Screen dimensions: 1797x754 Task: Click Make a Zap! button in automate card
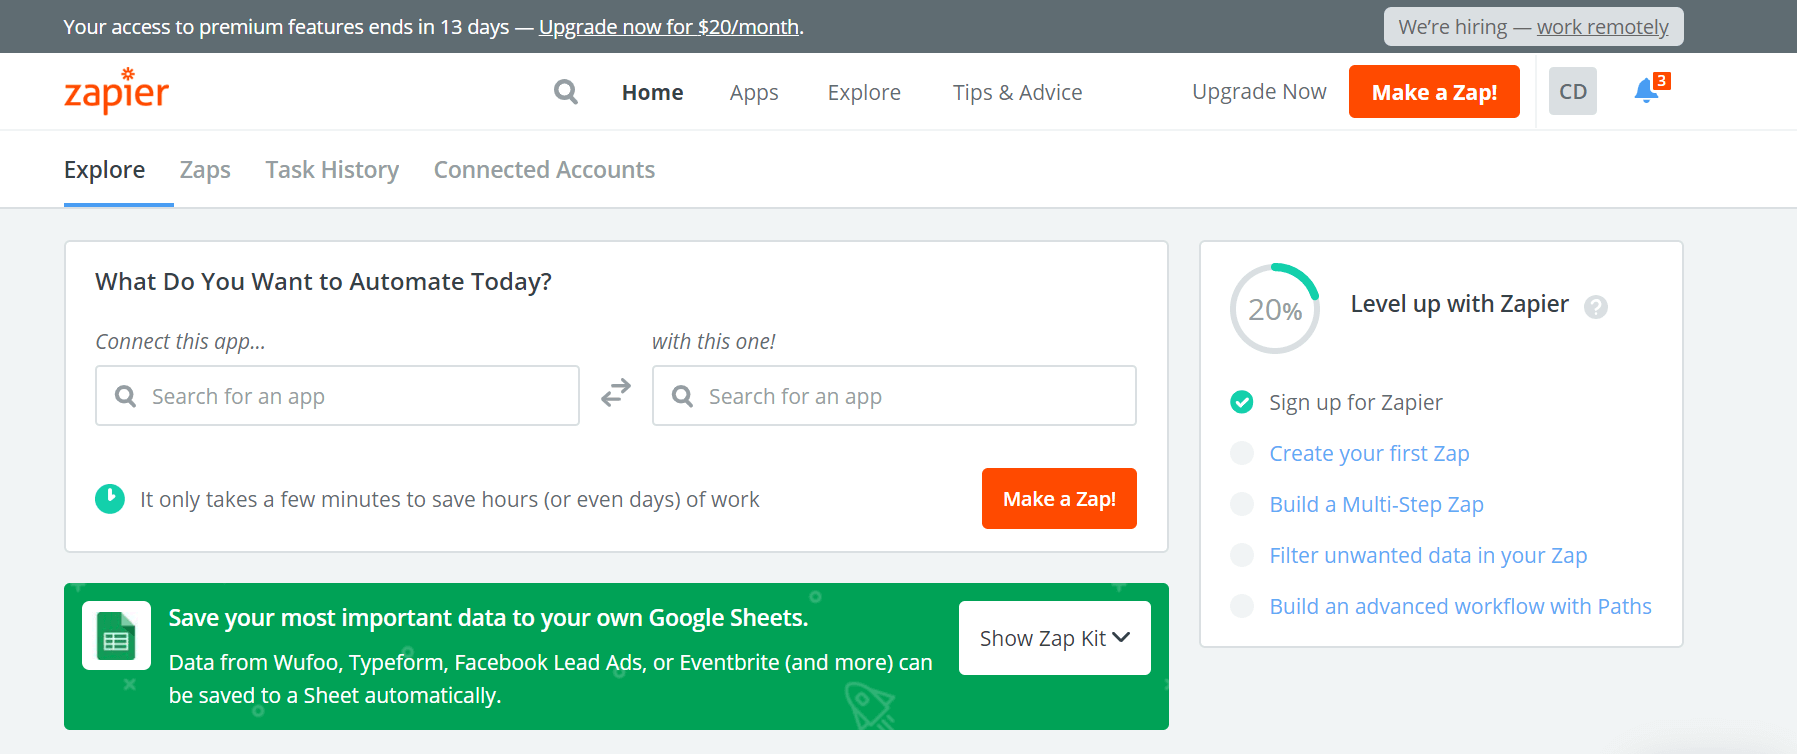(x=1059, y=498)
